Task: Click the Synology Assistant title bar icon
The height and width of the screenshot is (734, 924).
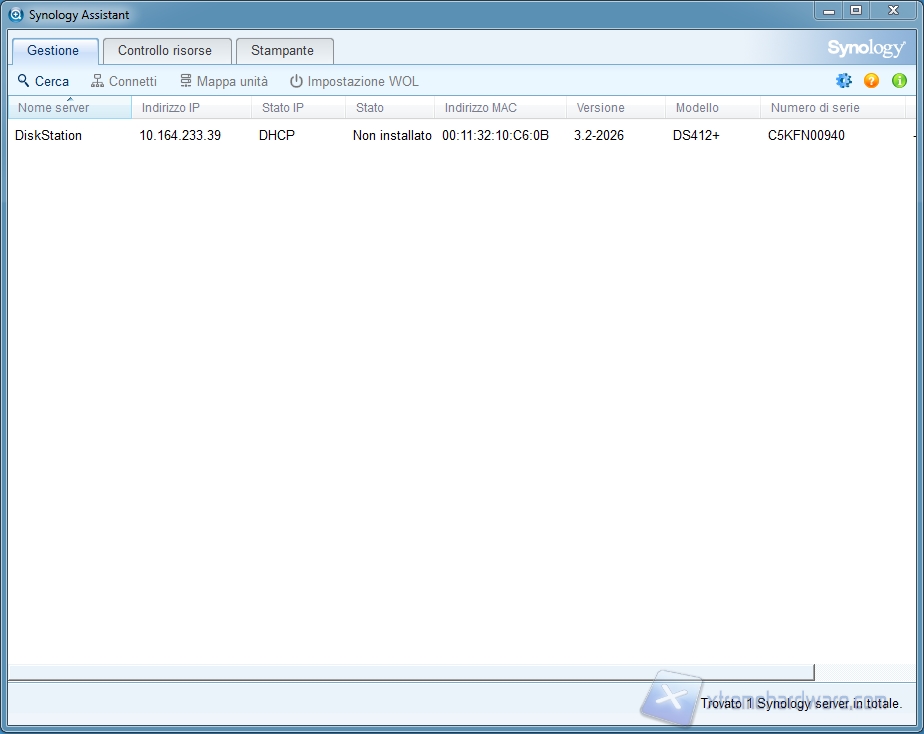Action: click(16, 15)
